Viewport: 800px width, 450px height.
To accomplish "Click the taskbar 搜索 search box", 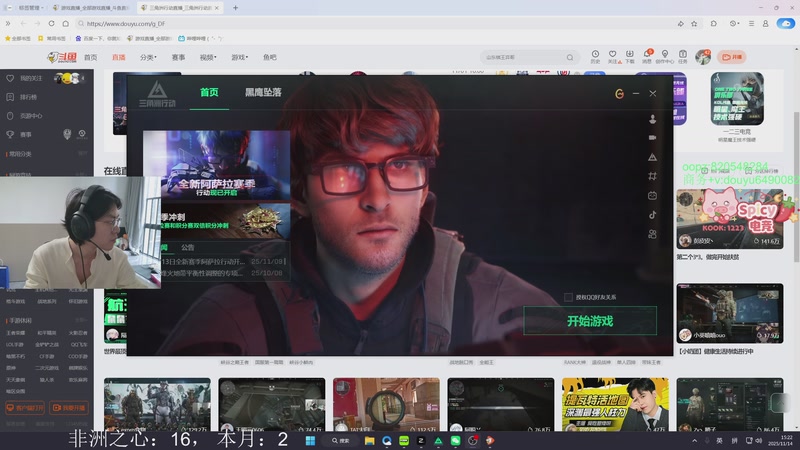I will pos(340,441).
